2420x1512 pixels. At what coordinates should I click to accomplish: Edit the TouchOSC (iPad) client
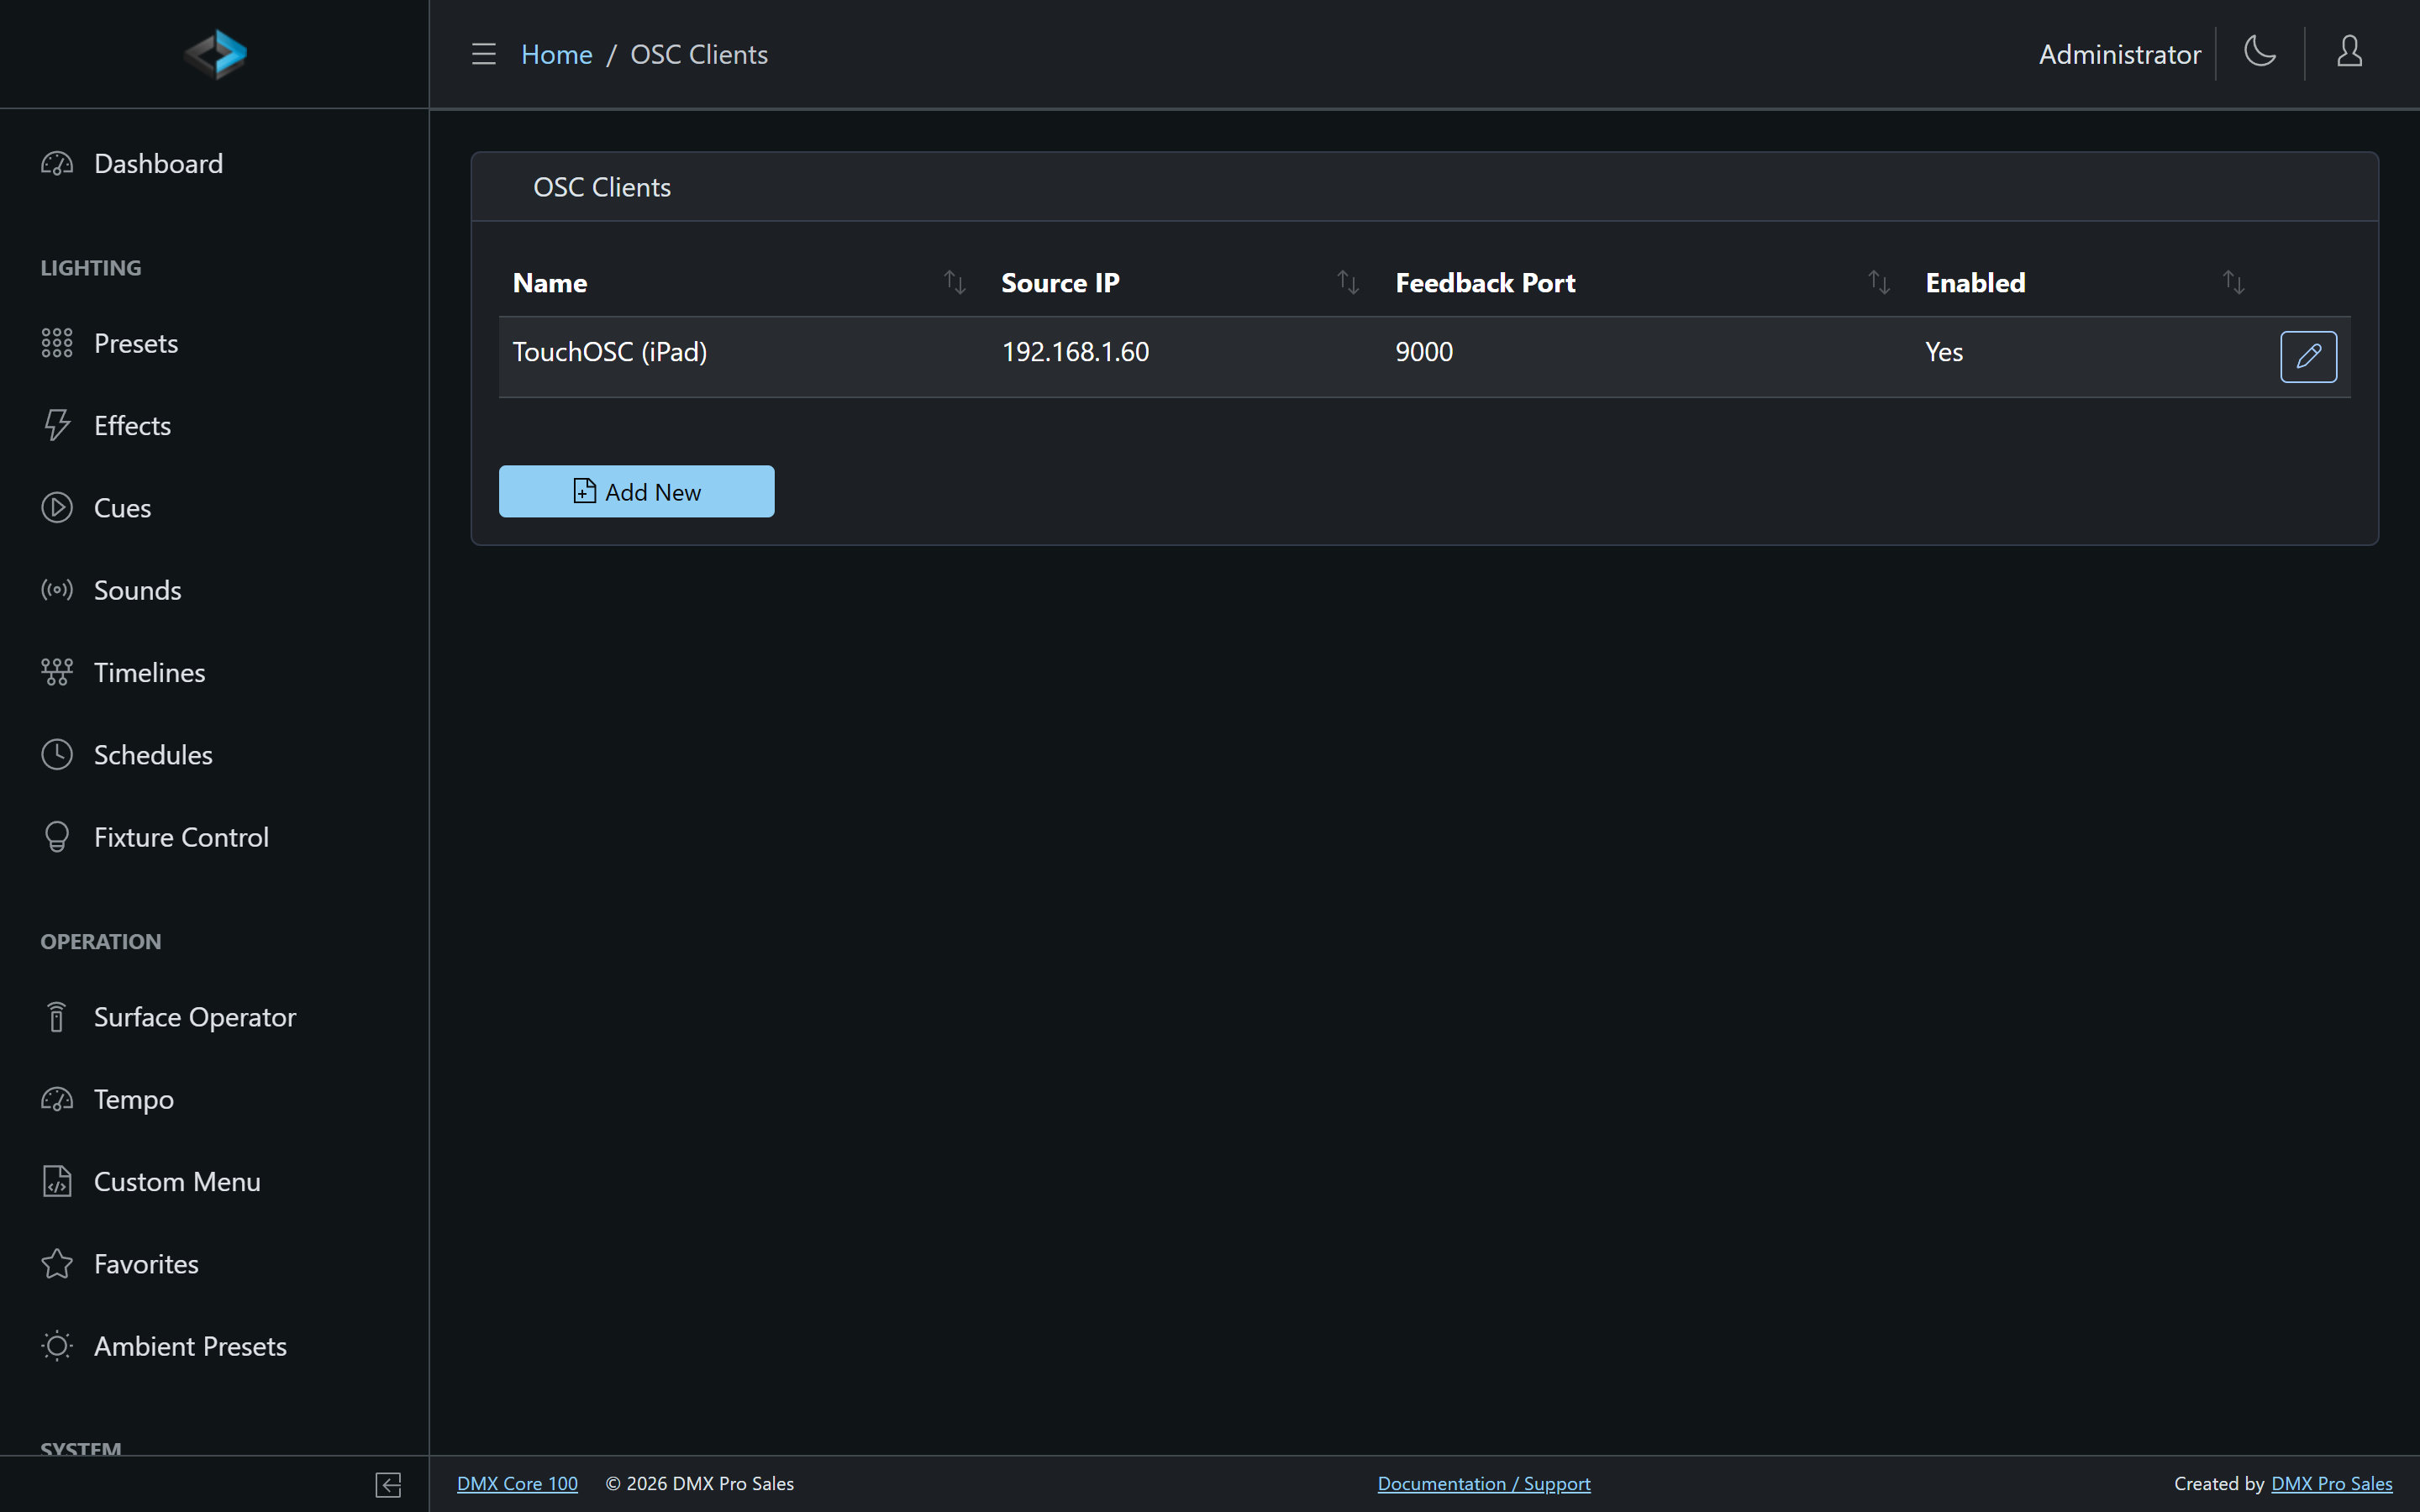click(x=2308, y=357)
